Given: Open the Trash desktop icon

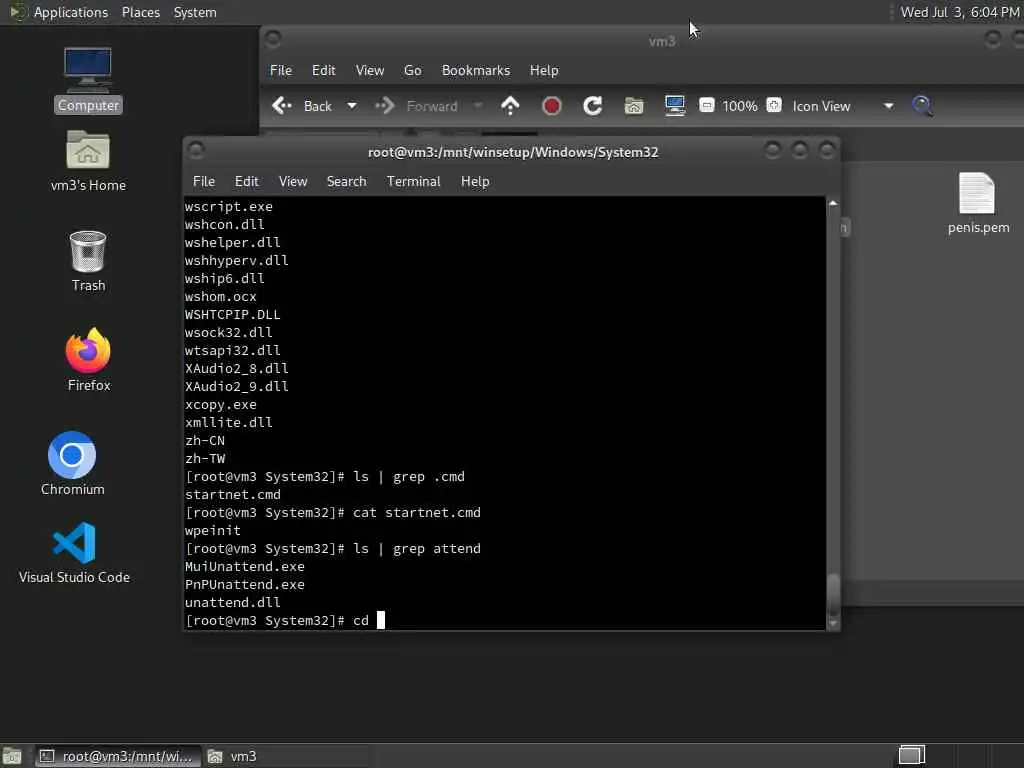Looking at the screenshot, I should 88,261.
